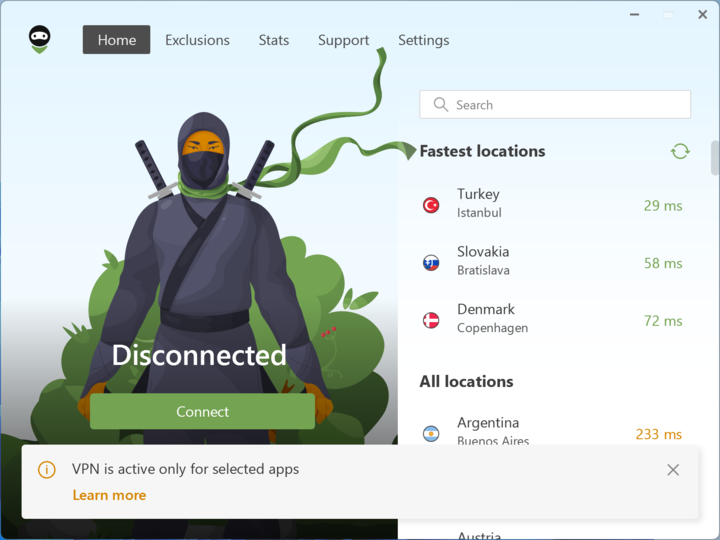
Task: Click the locations list scrollbar
Action: pyautogui.click(x=715, y=158)
